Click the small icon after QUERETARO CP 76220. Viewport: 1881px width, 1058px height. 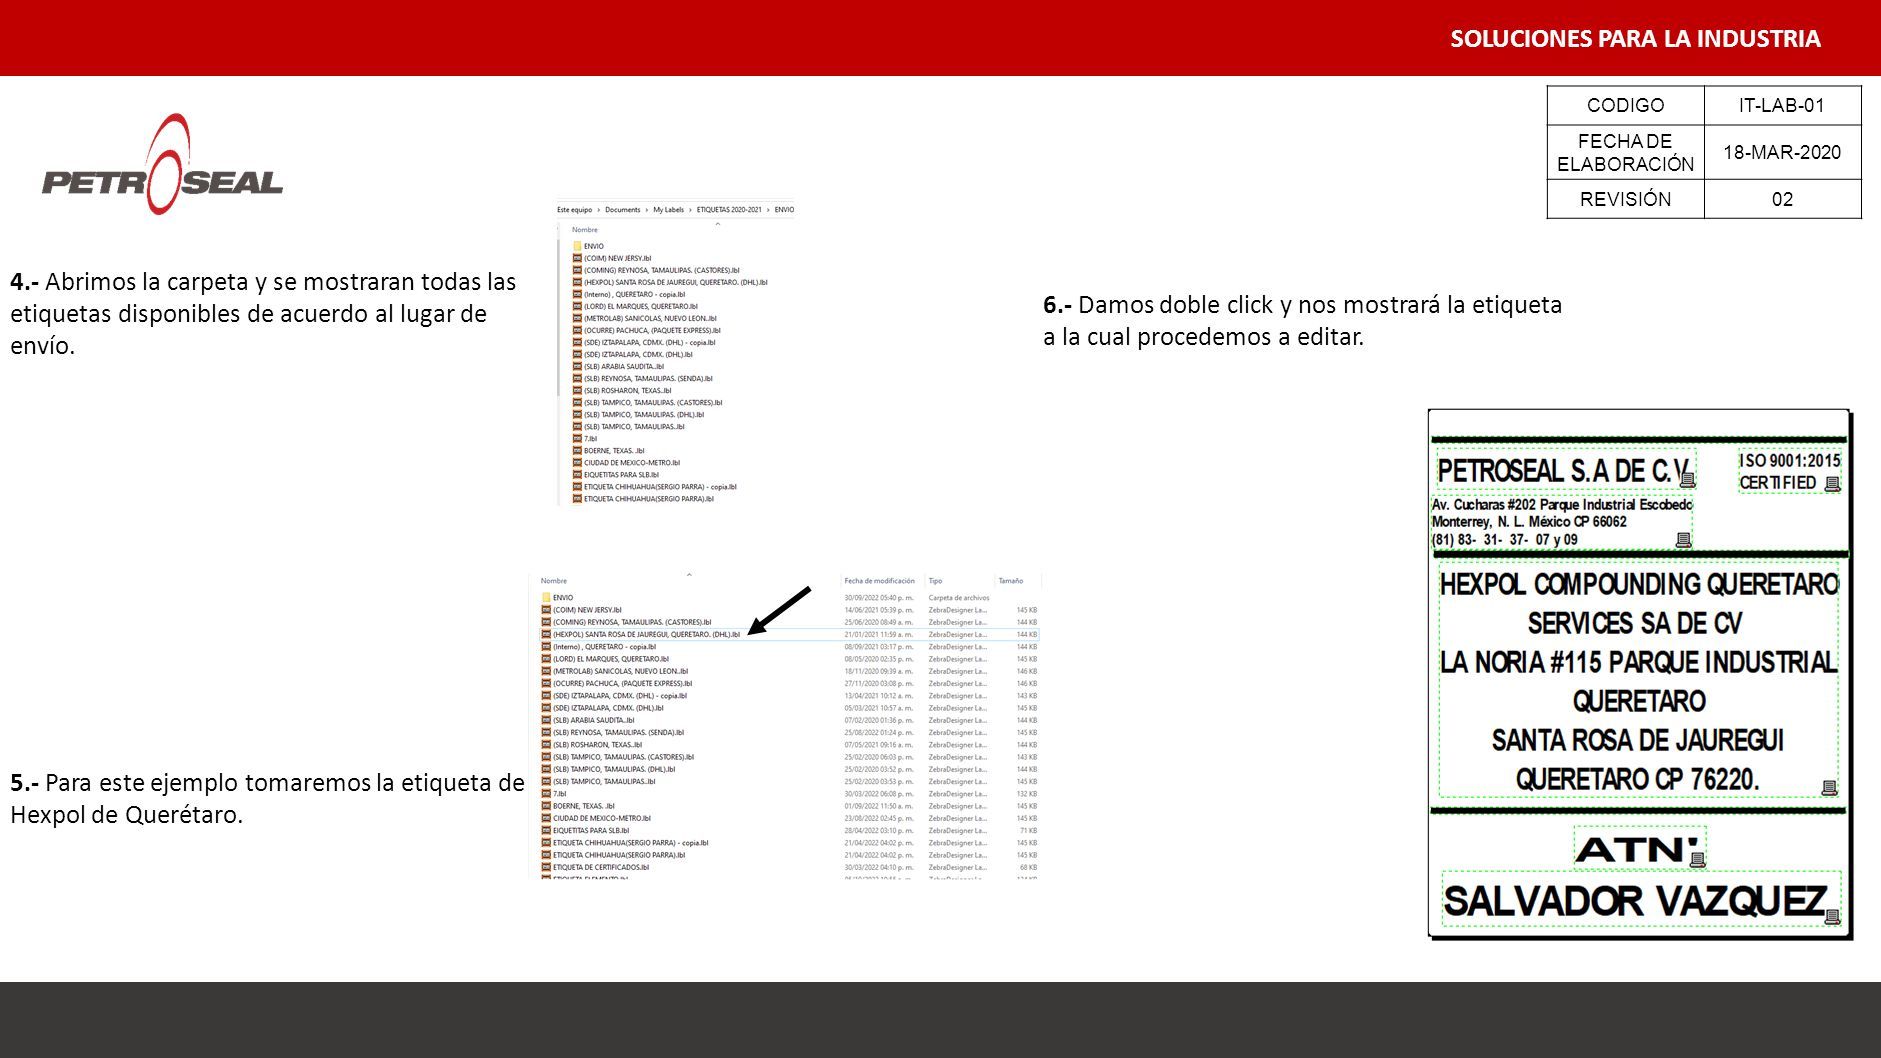[x=1829, y=788]
